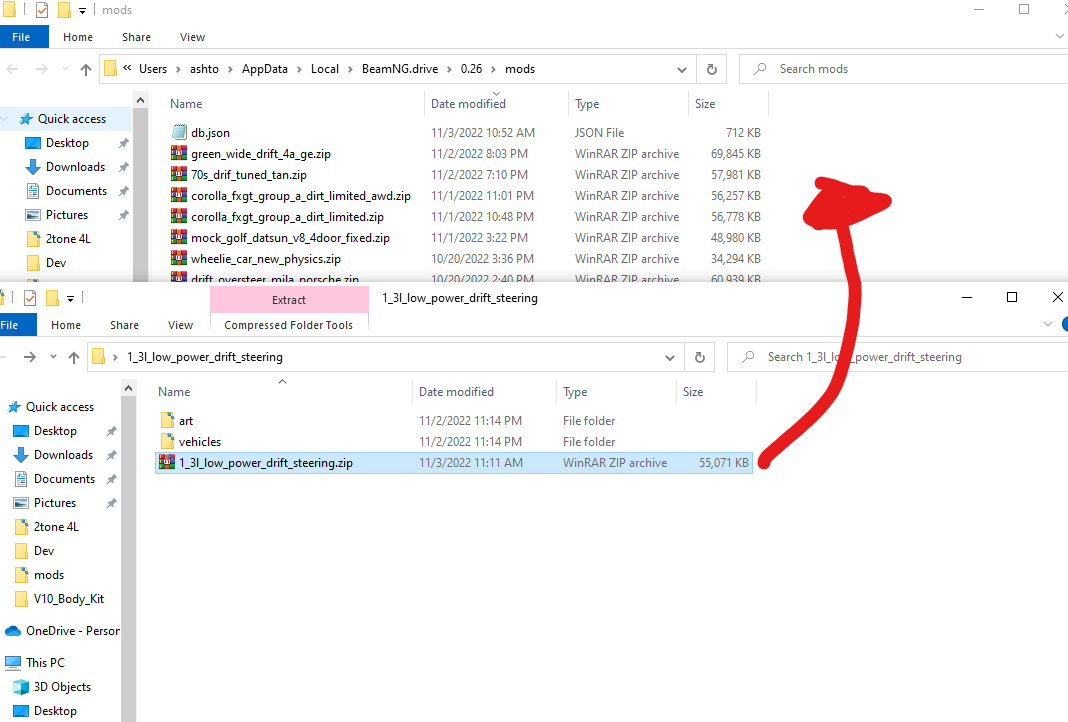The width and height of the screenshot is (1068, 722).
Task: Click the Up arrow in mods window
Action: (x=86, y=69)
